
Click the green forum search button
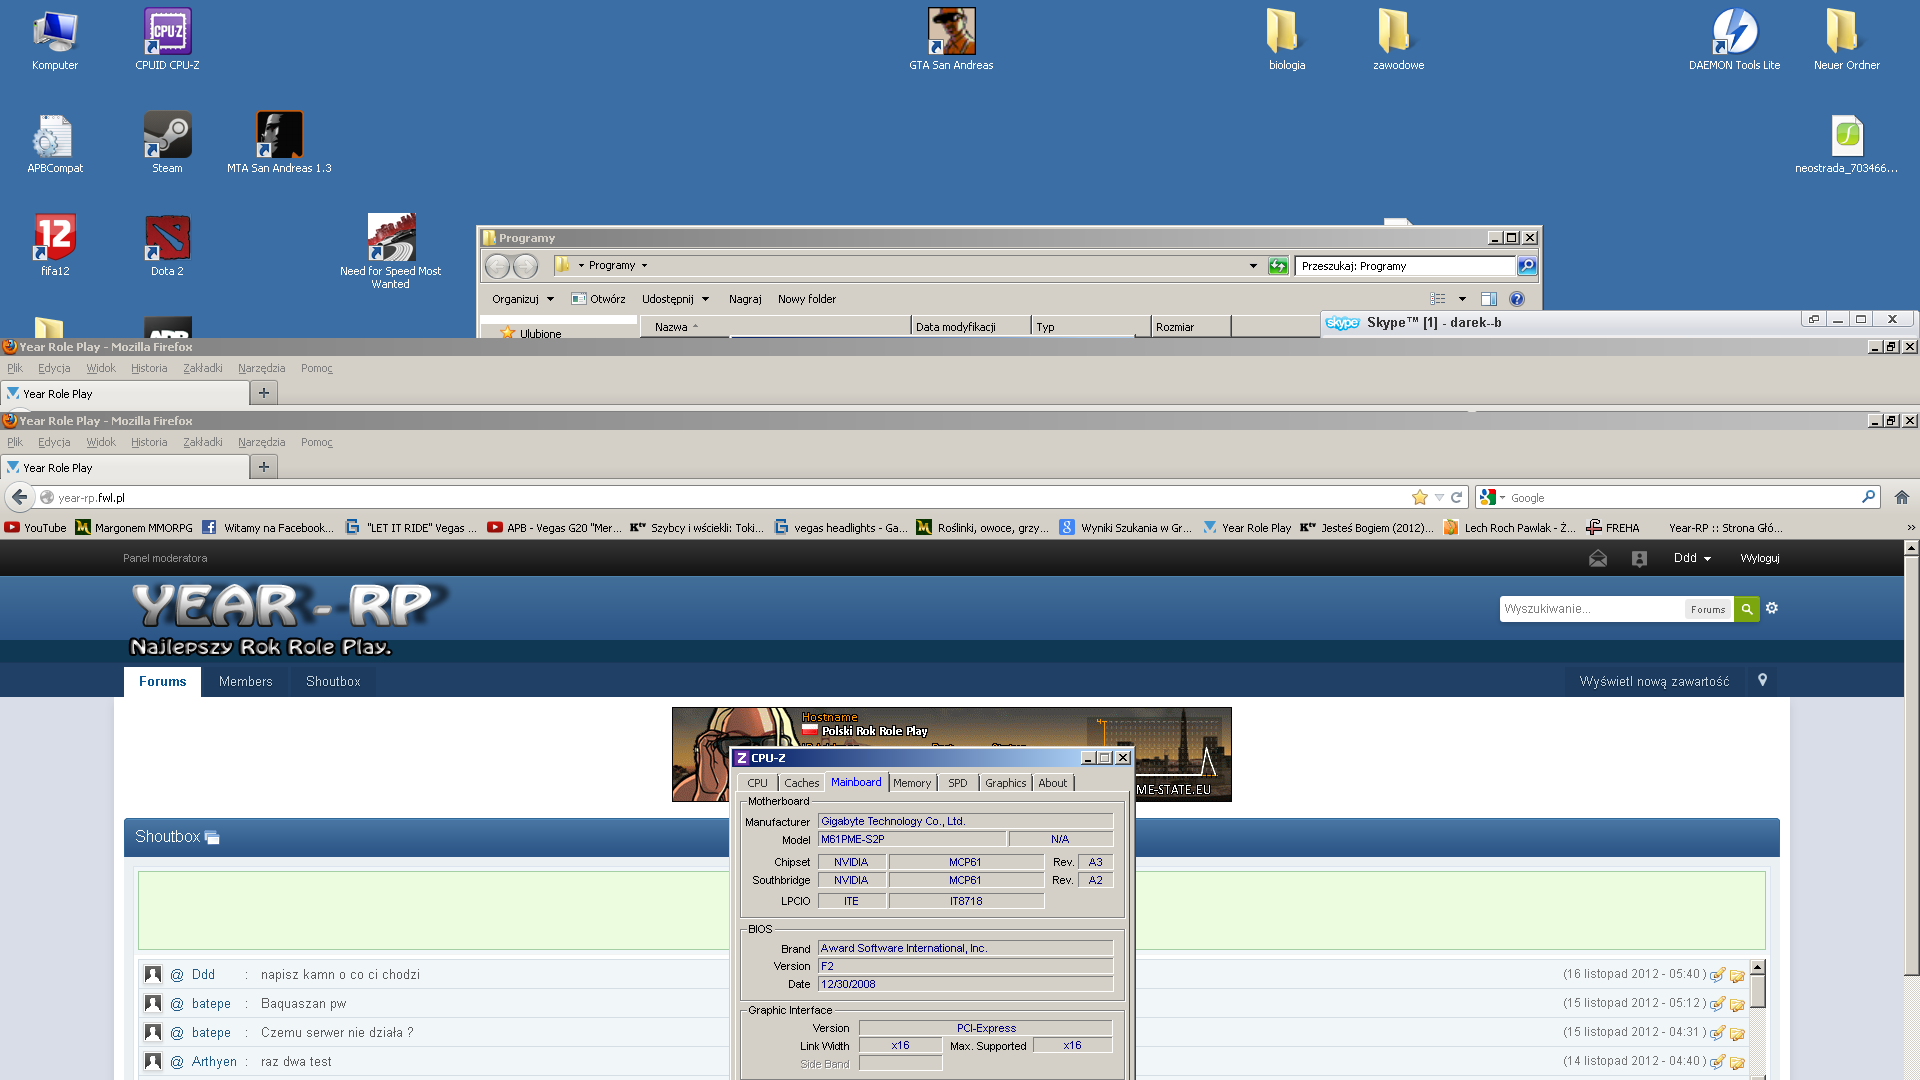coord(1747,609)
